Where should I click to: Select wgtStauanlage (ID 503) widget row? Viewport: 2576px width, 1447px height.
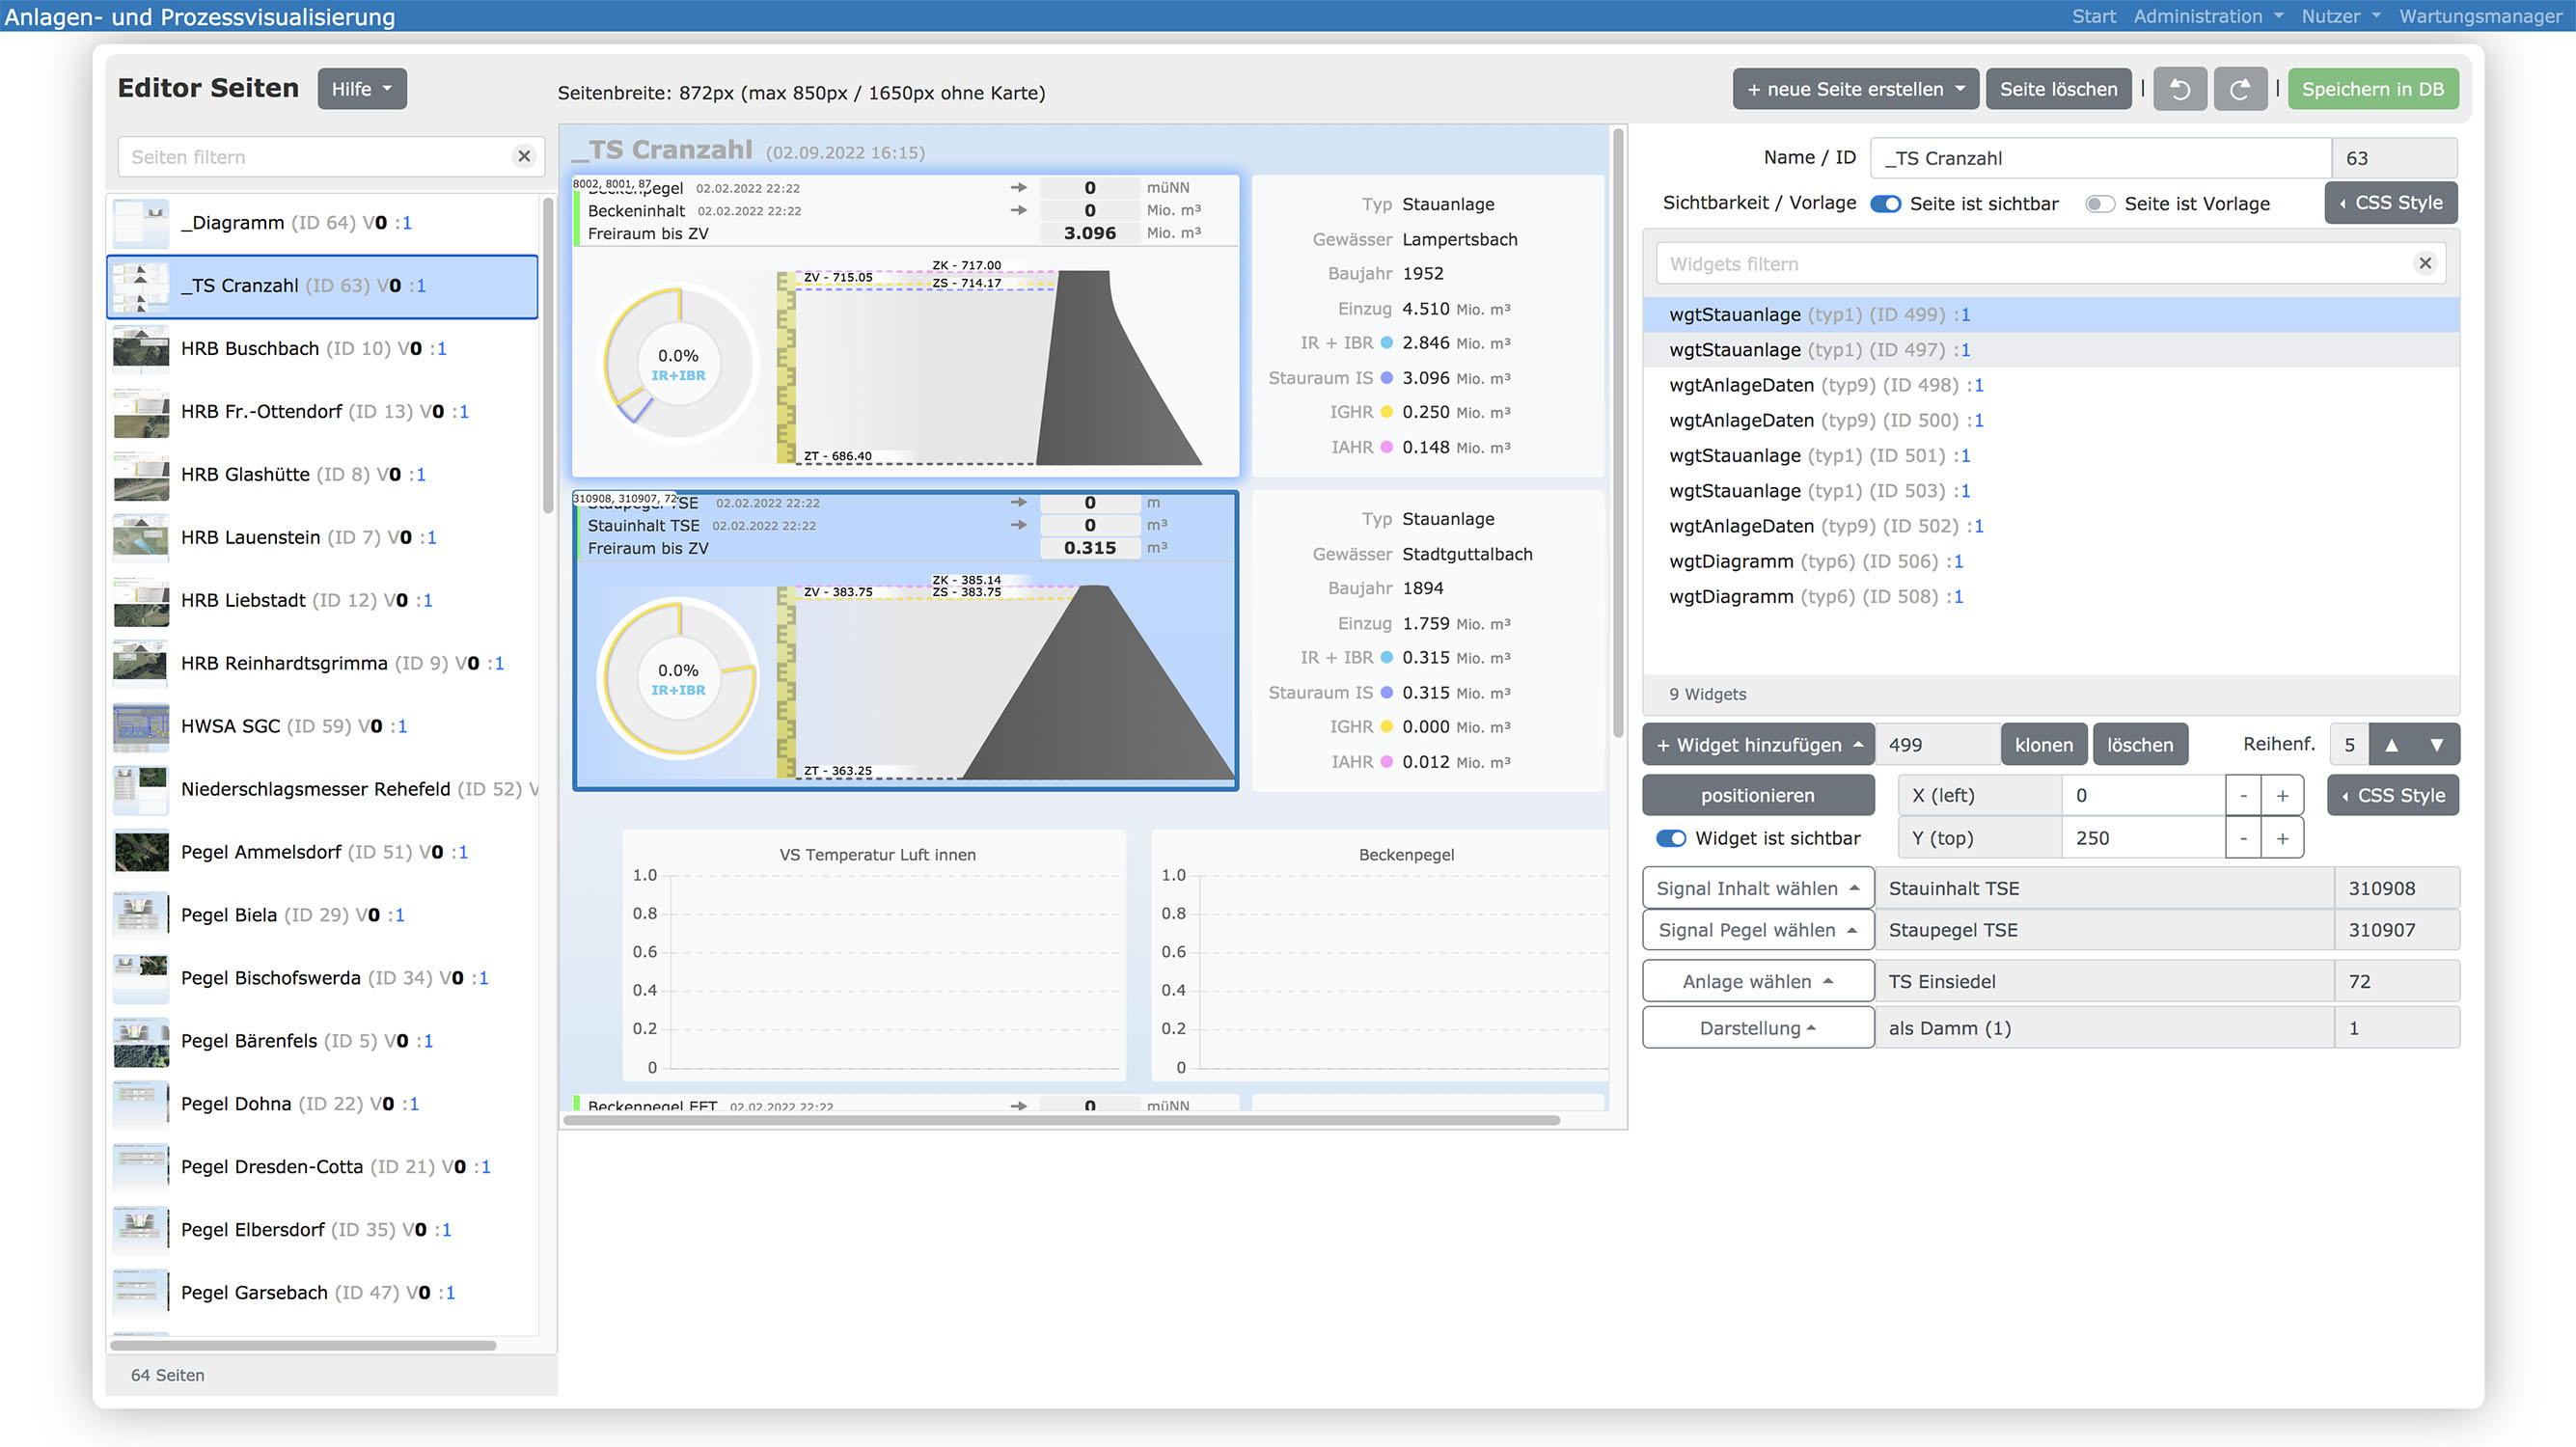2050,491
